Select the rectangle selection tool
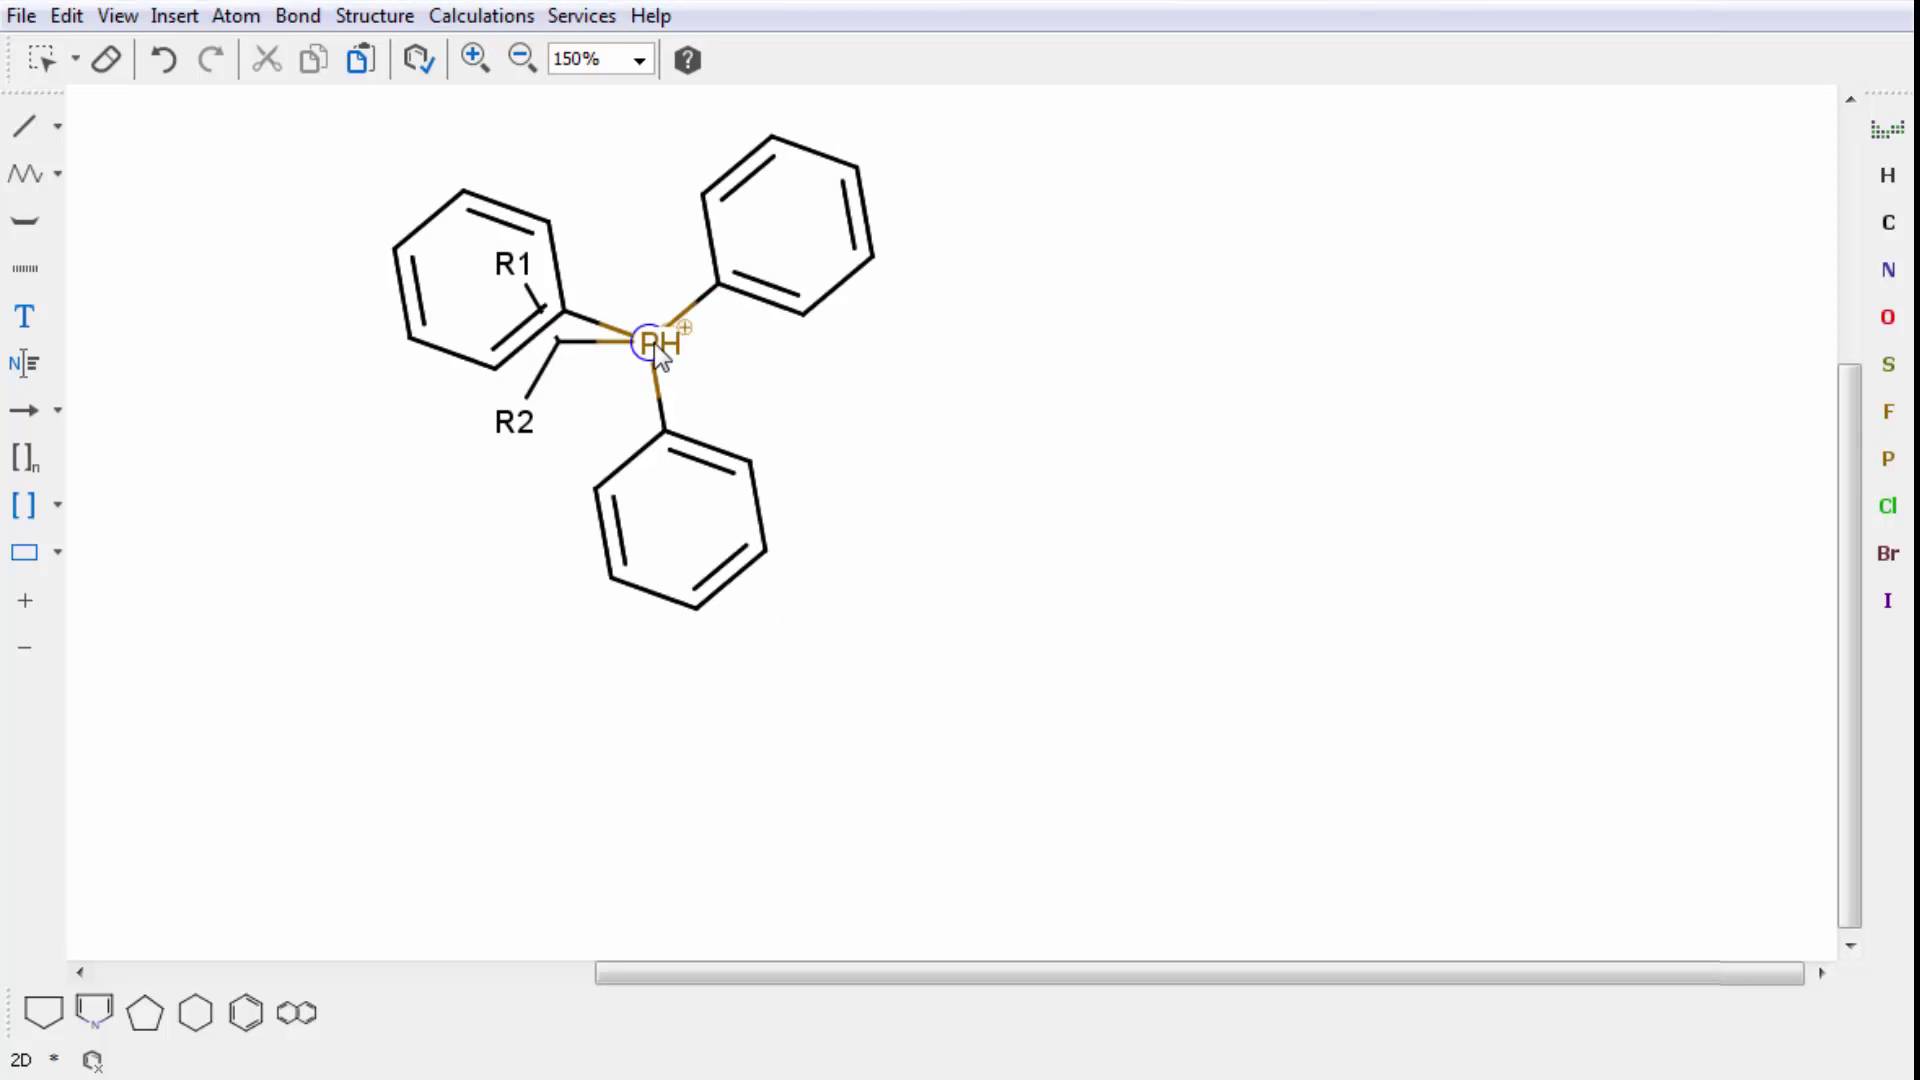 tap(42, 59)
